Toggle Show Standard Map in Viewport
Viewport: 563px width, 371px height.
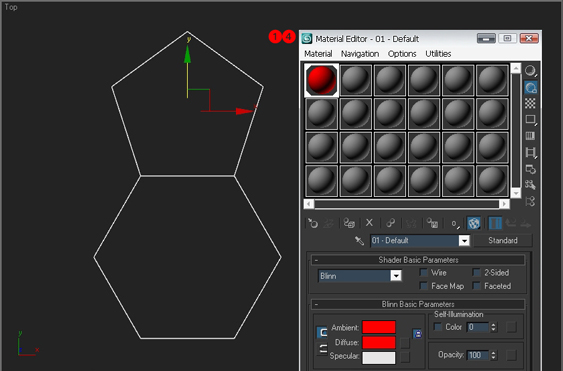click(x=474, y=223)
